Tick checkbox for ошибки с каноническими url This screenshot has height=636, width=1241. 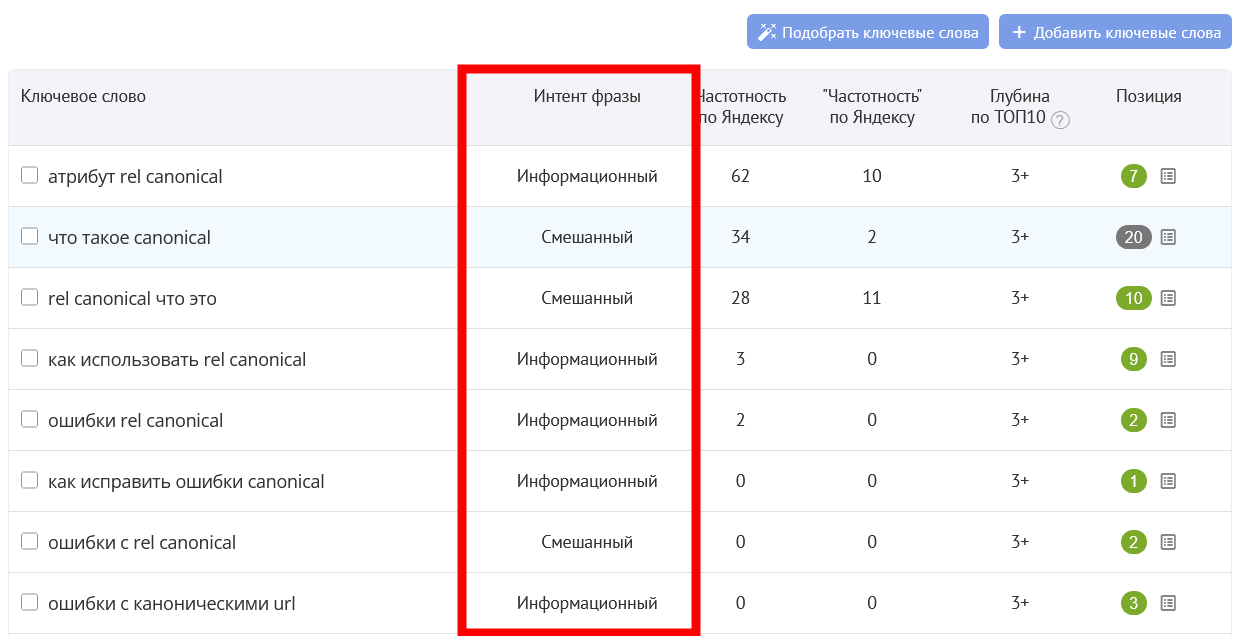(30, 602)
